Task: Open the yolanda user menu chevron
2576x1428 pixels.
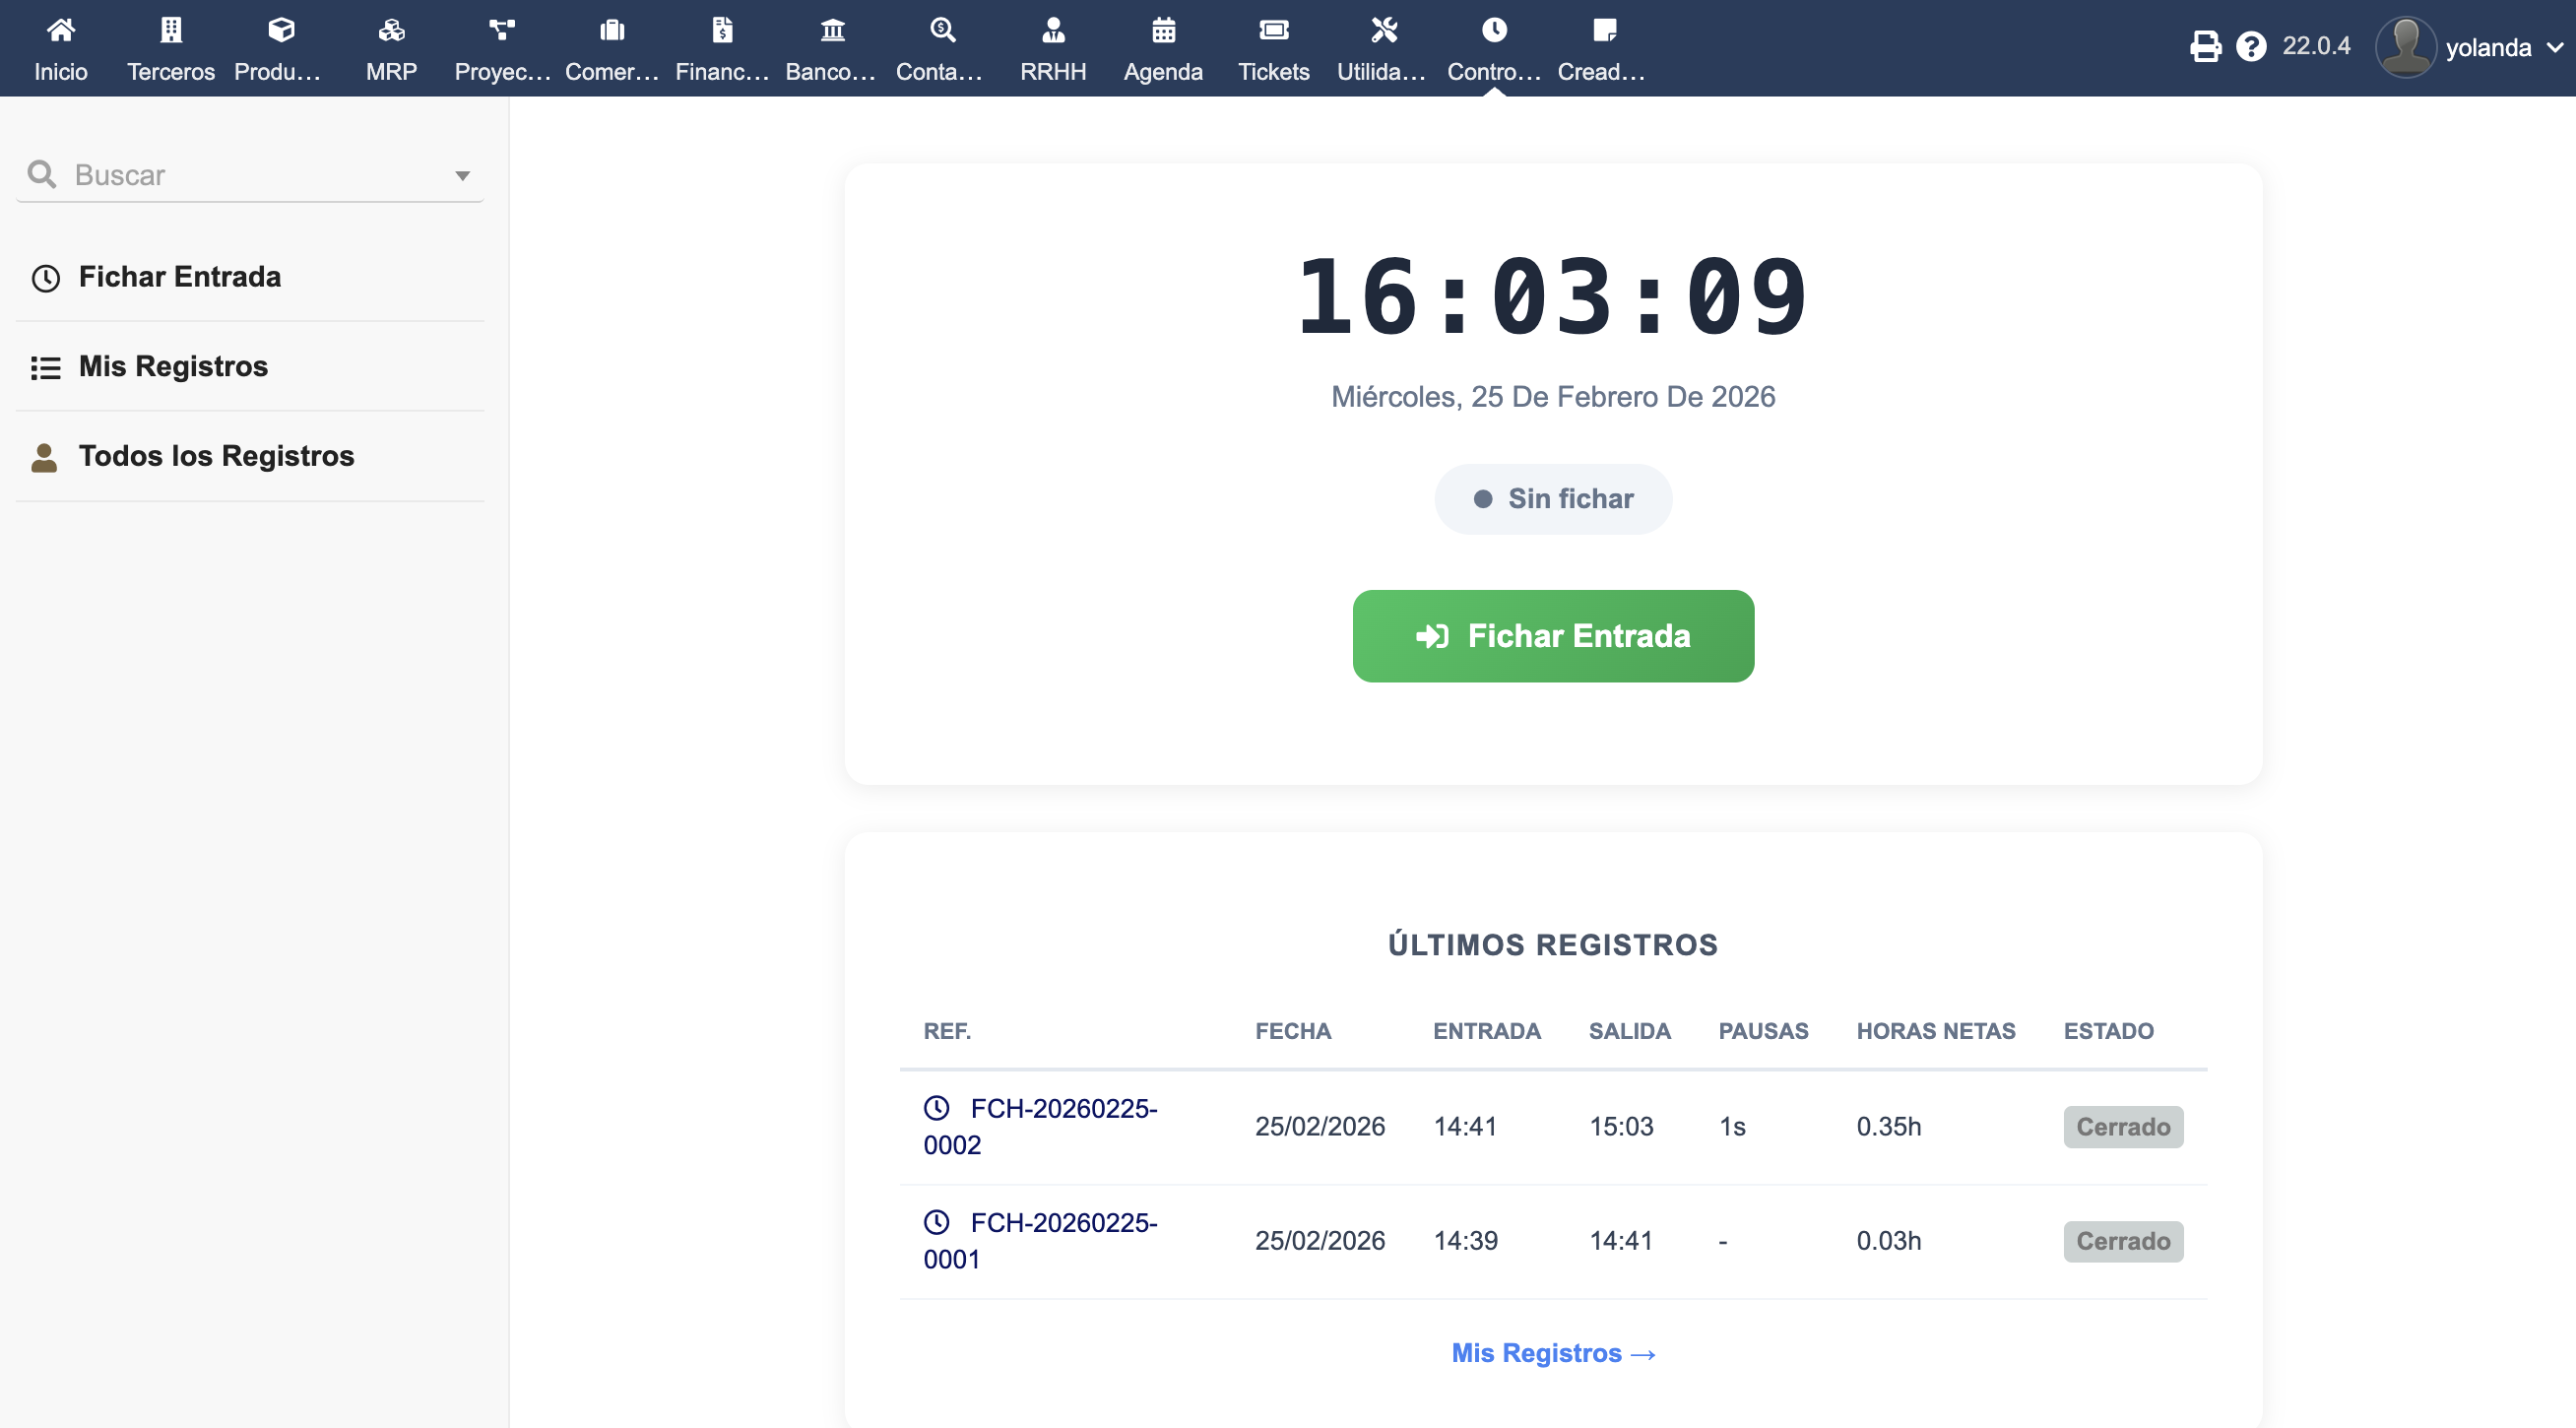Action: pyautogui.click(x=2555, y=47)
